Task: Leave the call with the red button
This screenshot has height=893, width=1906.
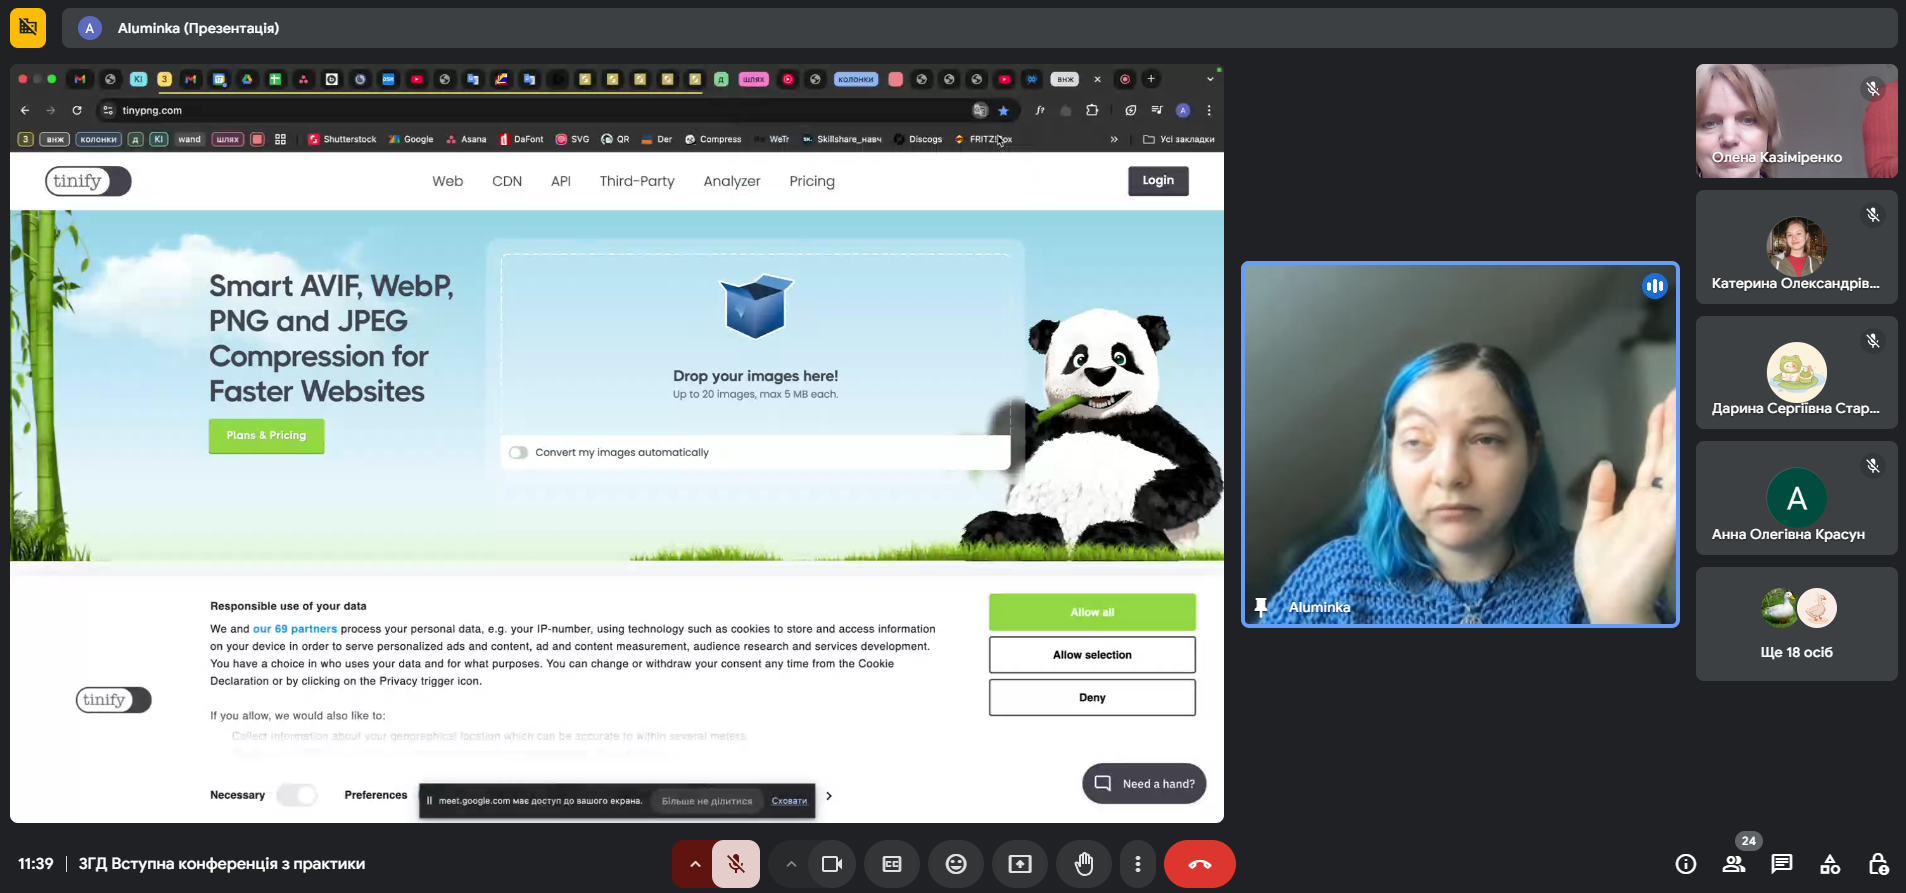Action: tap(1200, 864)
